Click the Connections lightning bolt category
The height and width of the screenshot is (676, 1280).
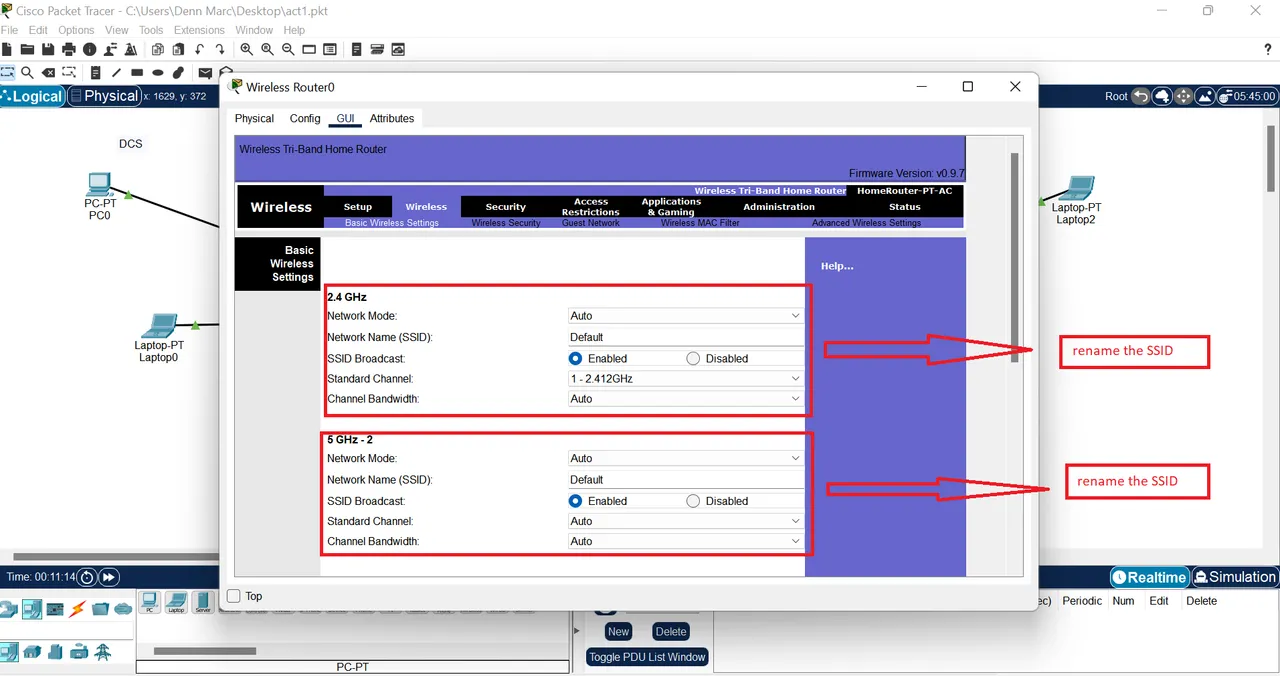(x=77, y=608)
